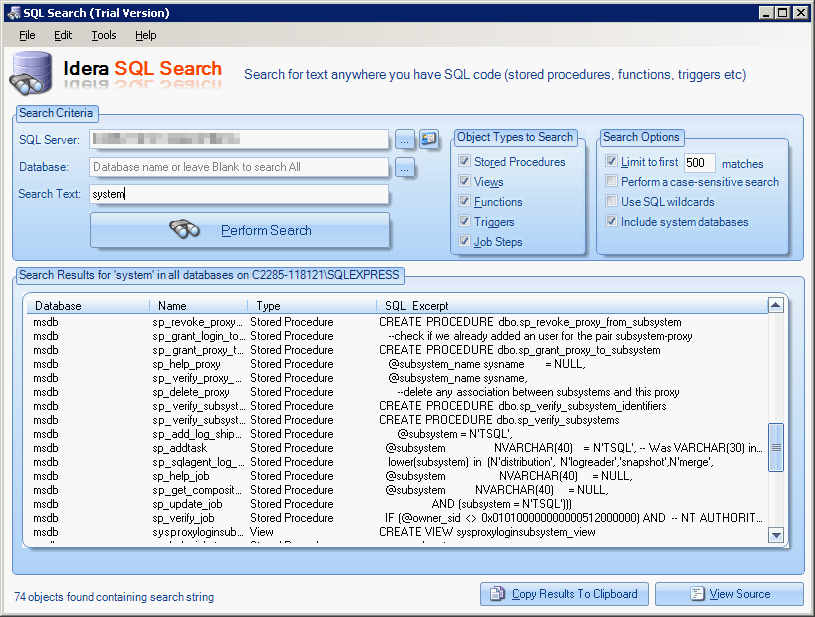Viewport: 815px width, 617px height.
Task: Open the Help menu
Action: [x=146, y=35]
